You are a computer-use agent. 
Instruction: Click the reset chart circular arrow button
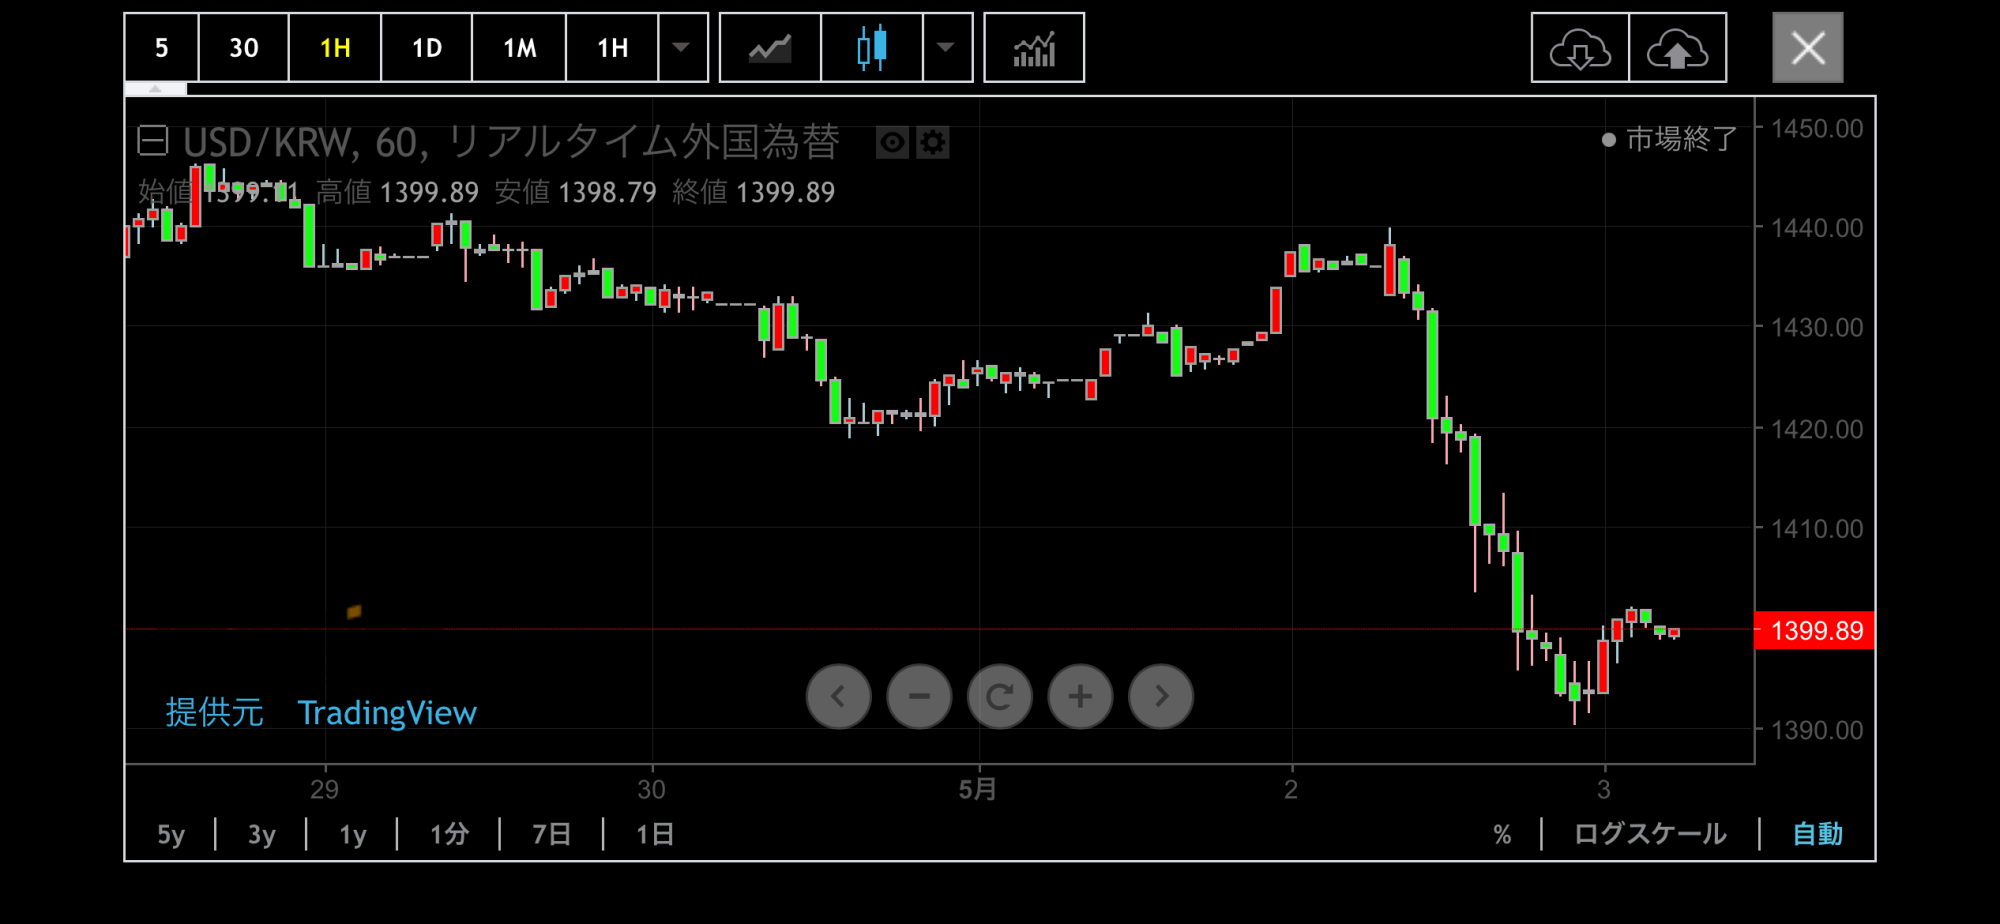(x=1000, y=696)
